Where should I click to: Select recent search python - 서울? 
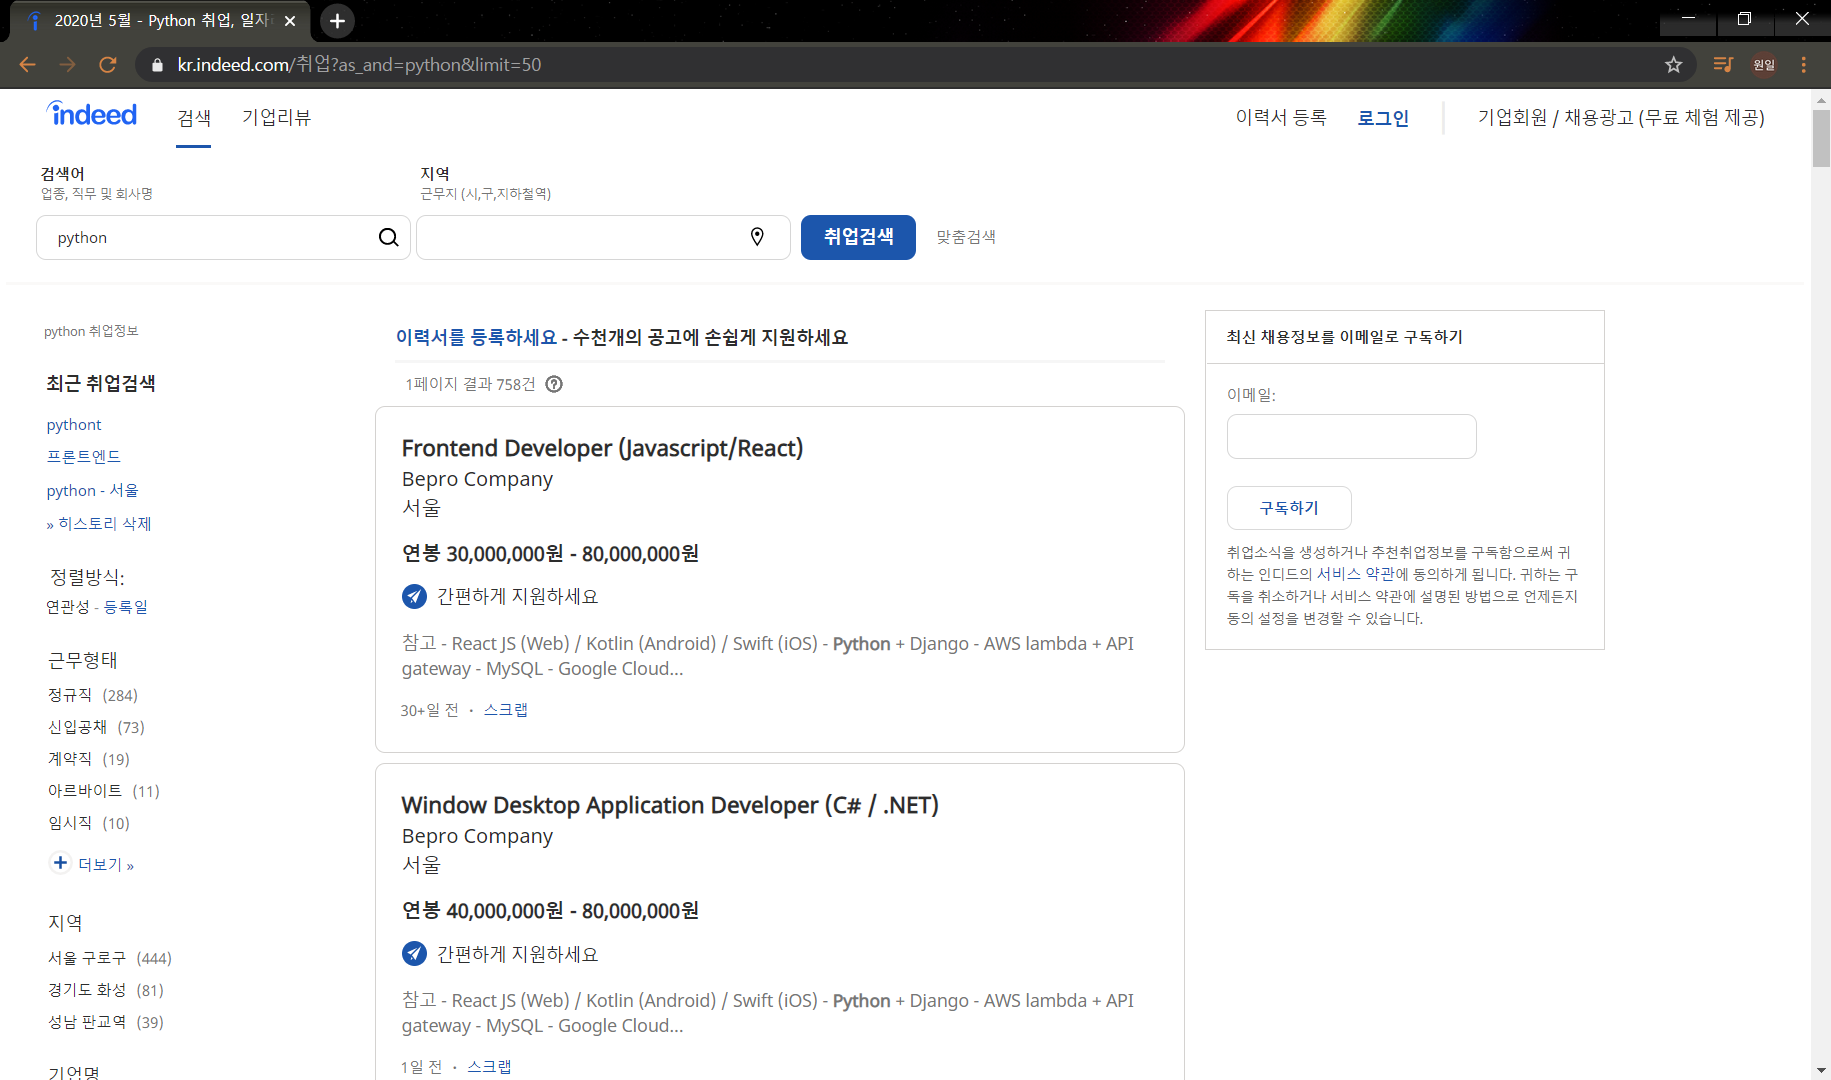(x=93, y=490)
